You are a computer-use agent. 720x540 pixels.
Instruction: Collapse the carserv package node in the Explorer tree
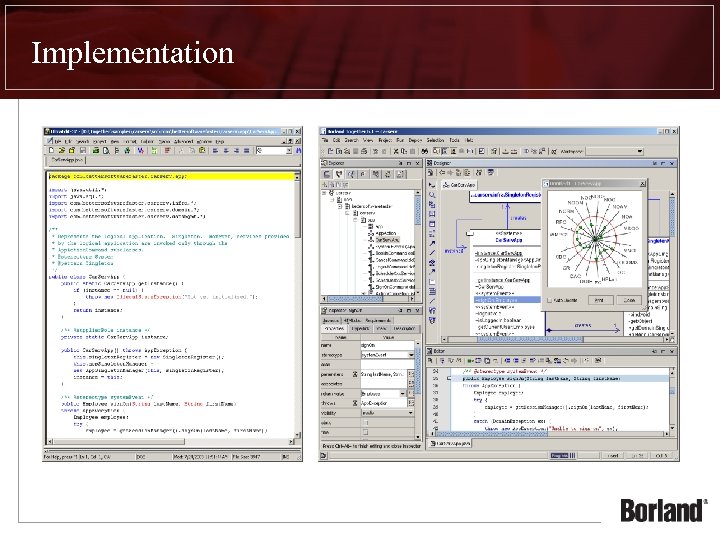347,213
